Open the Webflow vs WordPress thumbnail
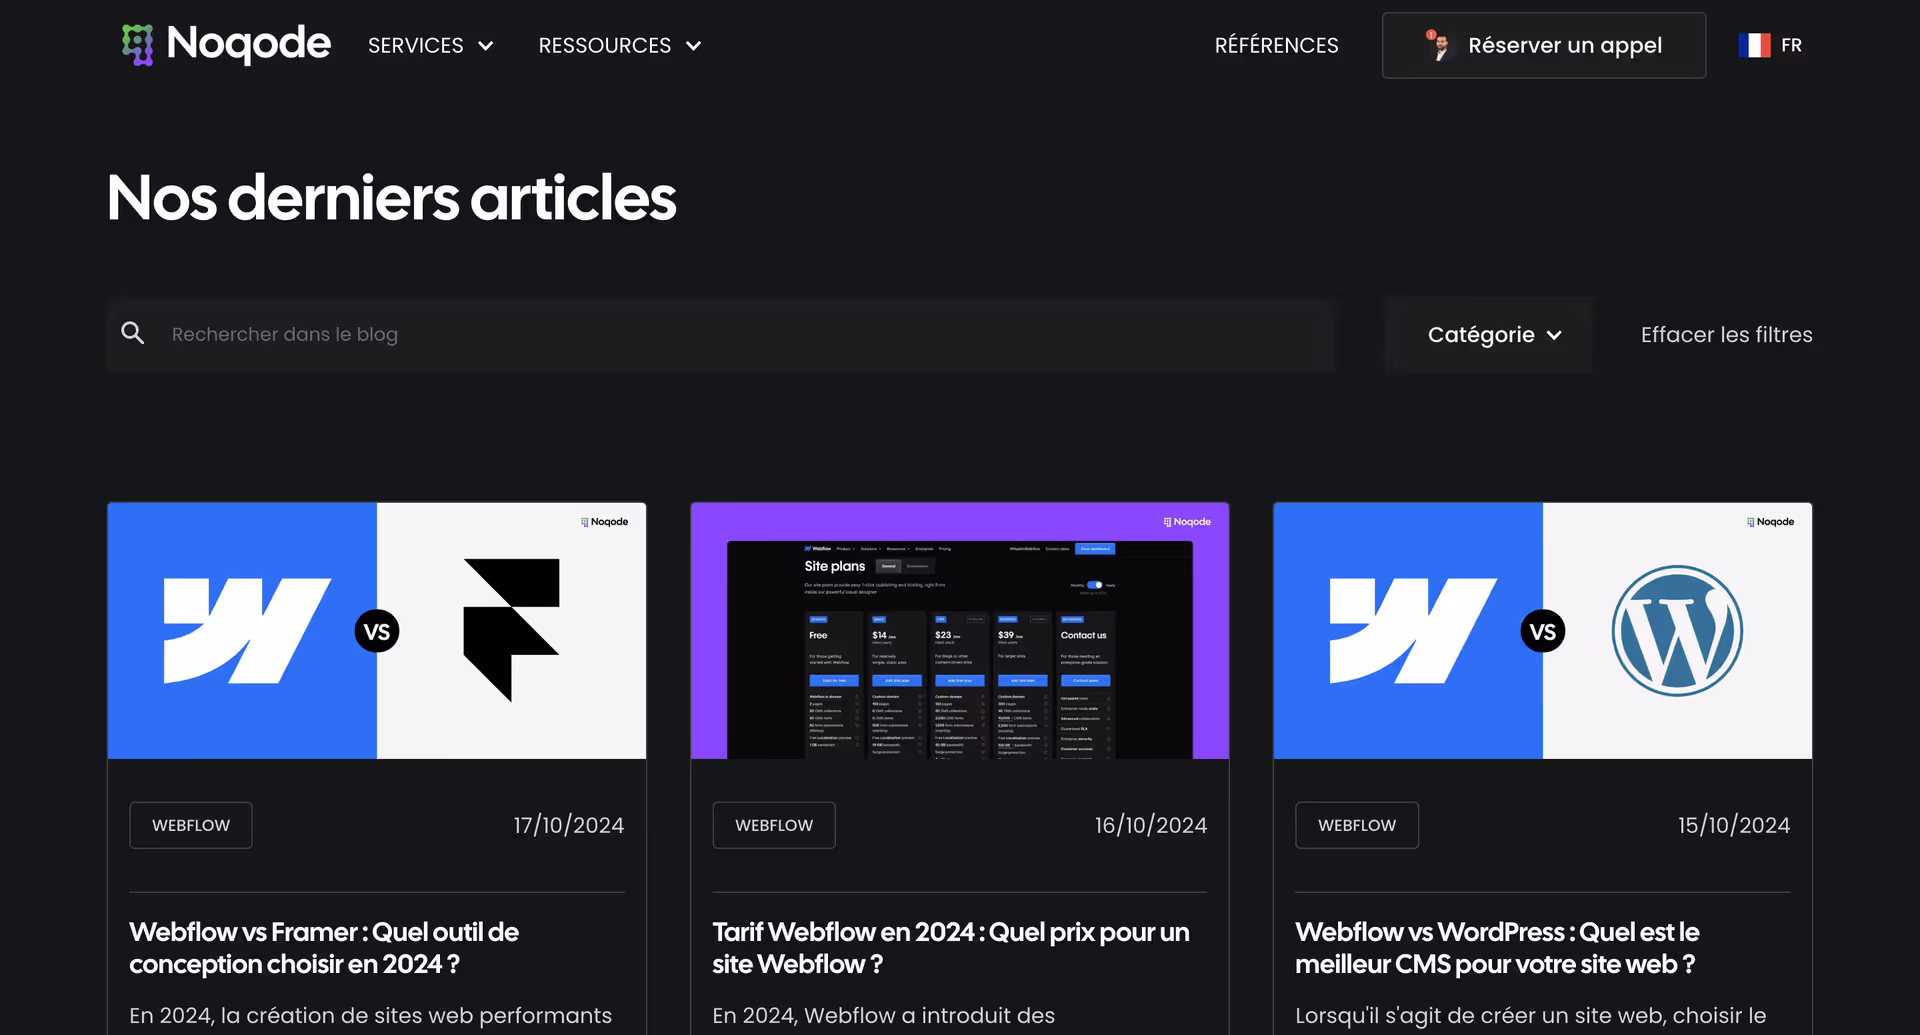 coord(1542,631)
